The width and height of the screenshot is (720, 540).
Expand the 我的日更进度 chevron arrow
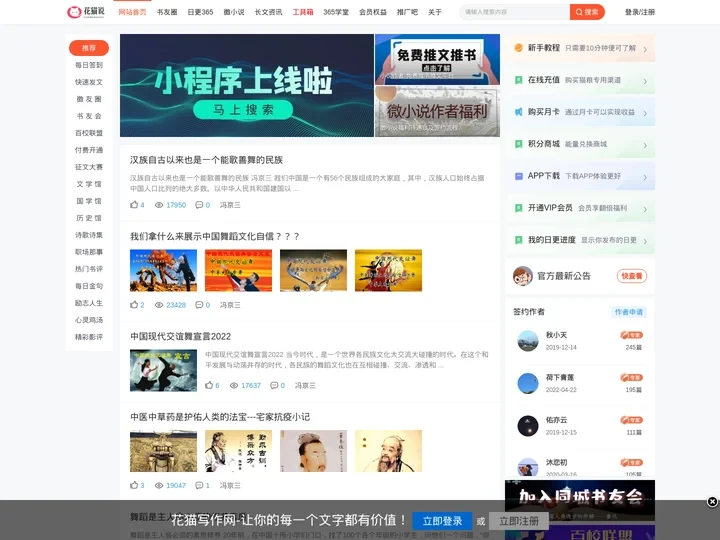pos(645,241)
